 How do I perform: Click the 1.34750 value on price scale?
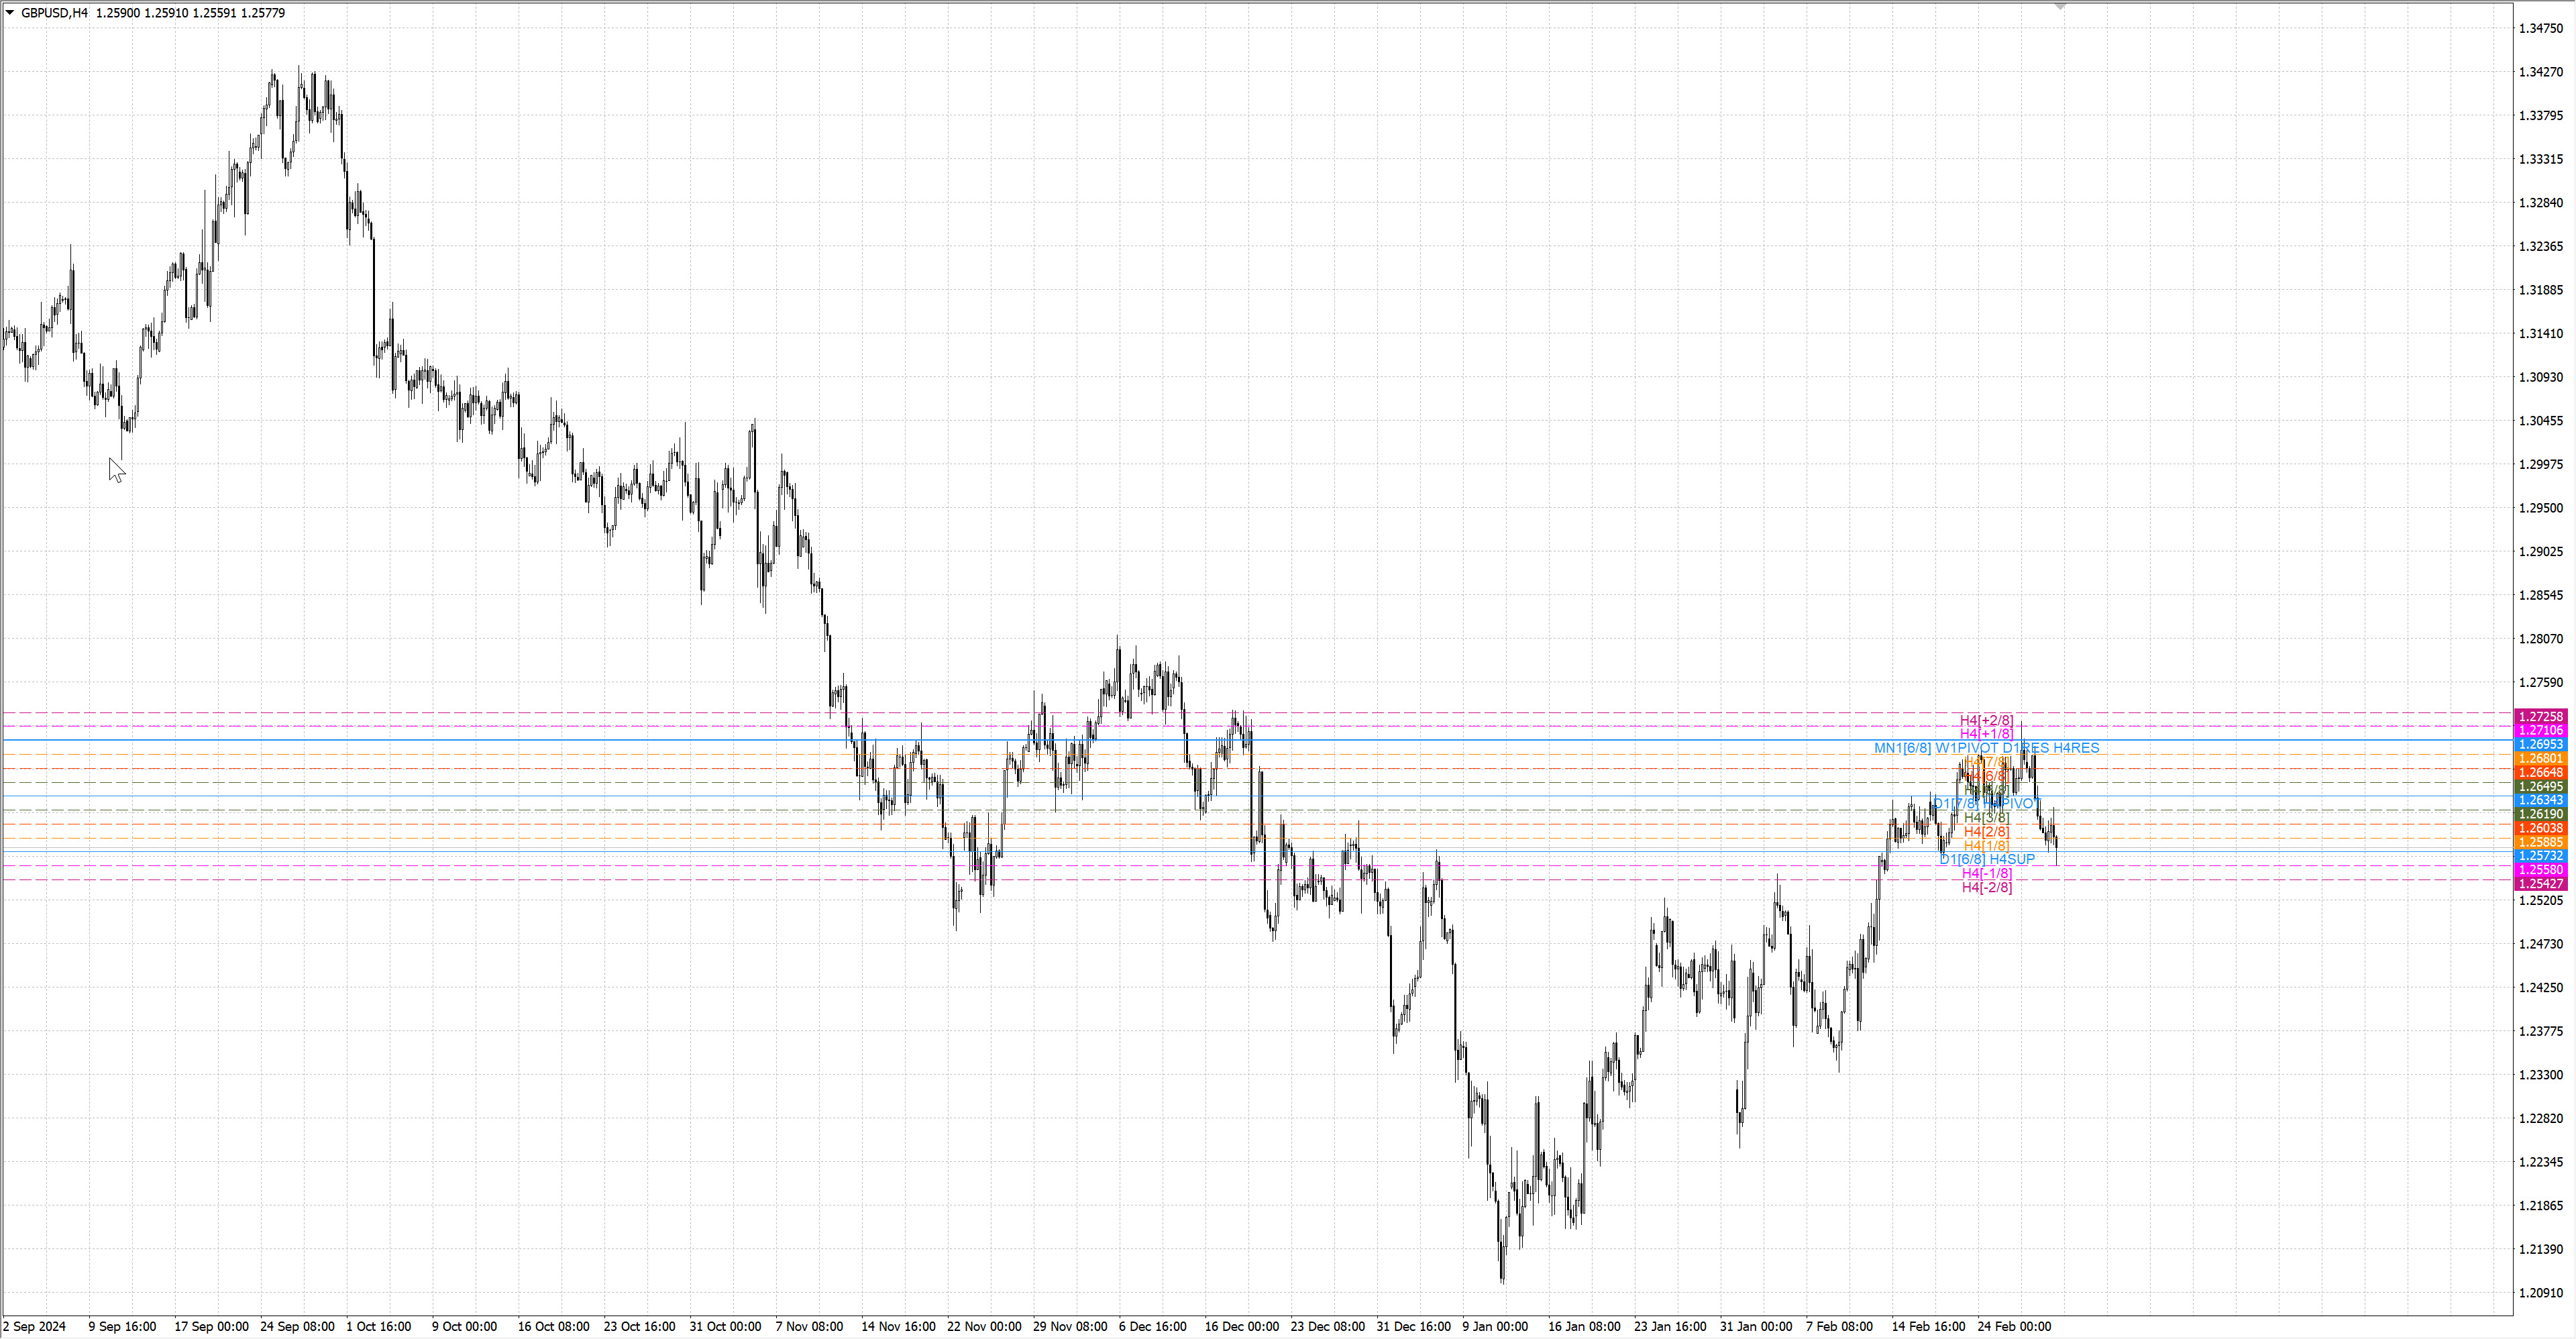2540,28
